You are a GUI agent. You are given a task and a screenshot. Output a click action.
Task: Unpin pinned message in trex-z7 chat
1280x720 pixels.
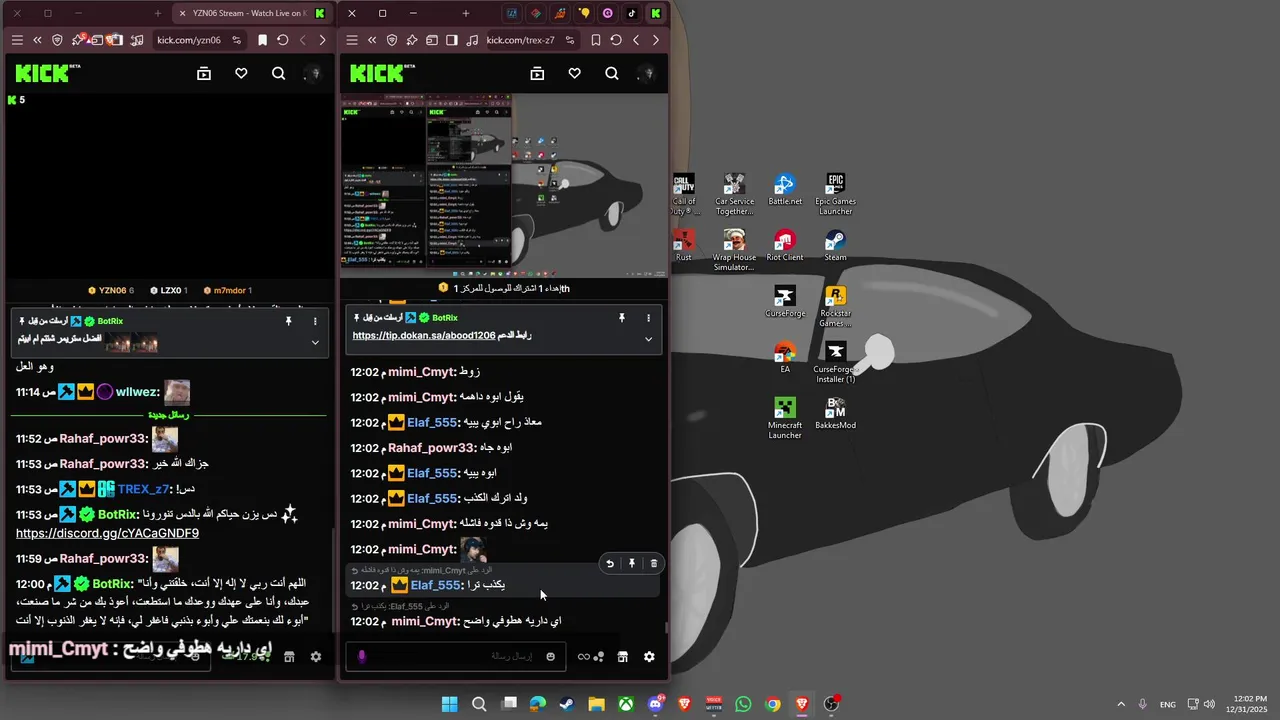click(621, 318)
